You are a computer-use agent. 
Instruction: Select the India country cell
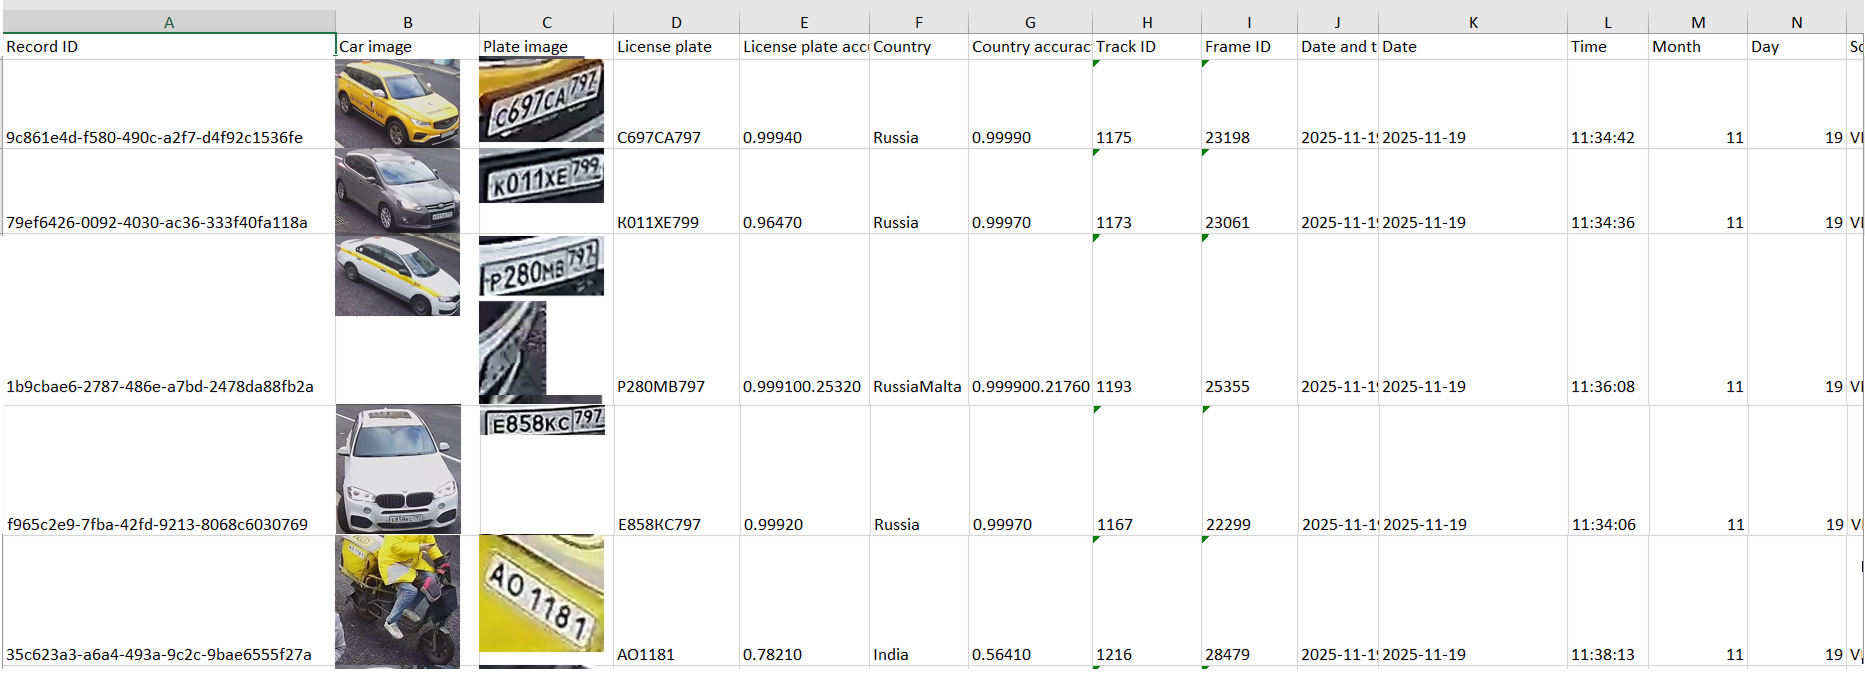[919, 601]
